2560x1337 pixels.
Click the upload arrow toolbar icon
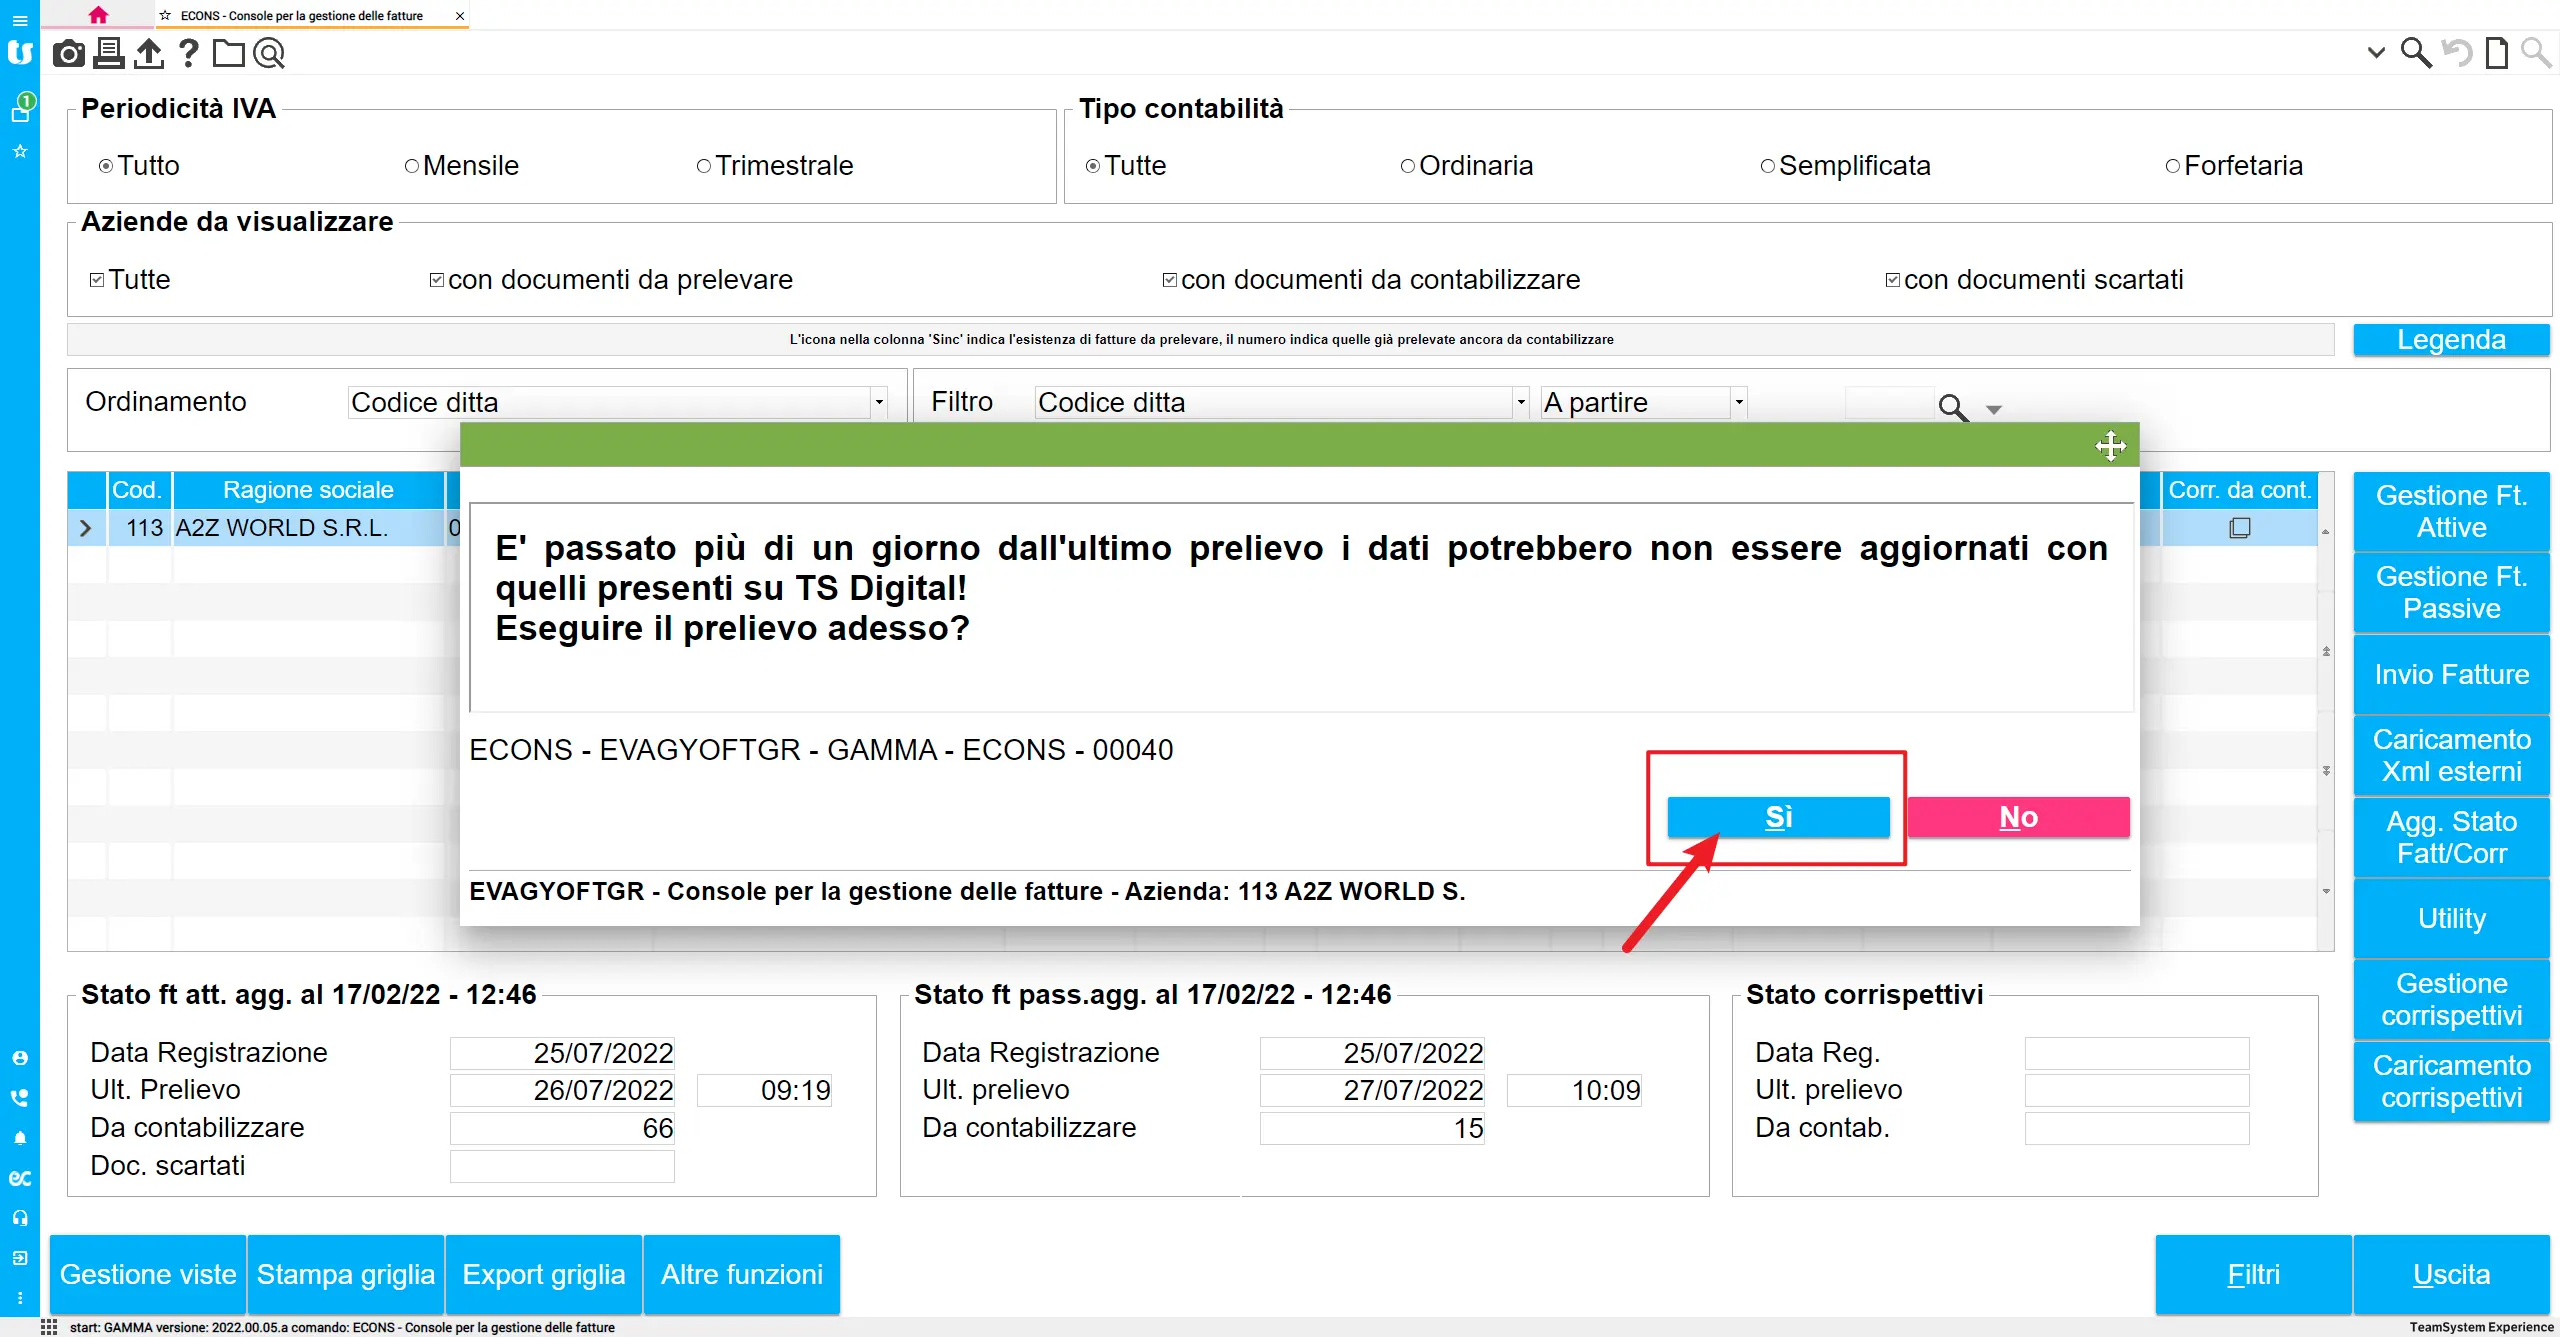point(148,53)
